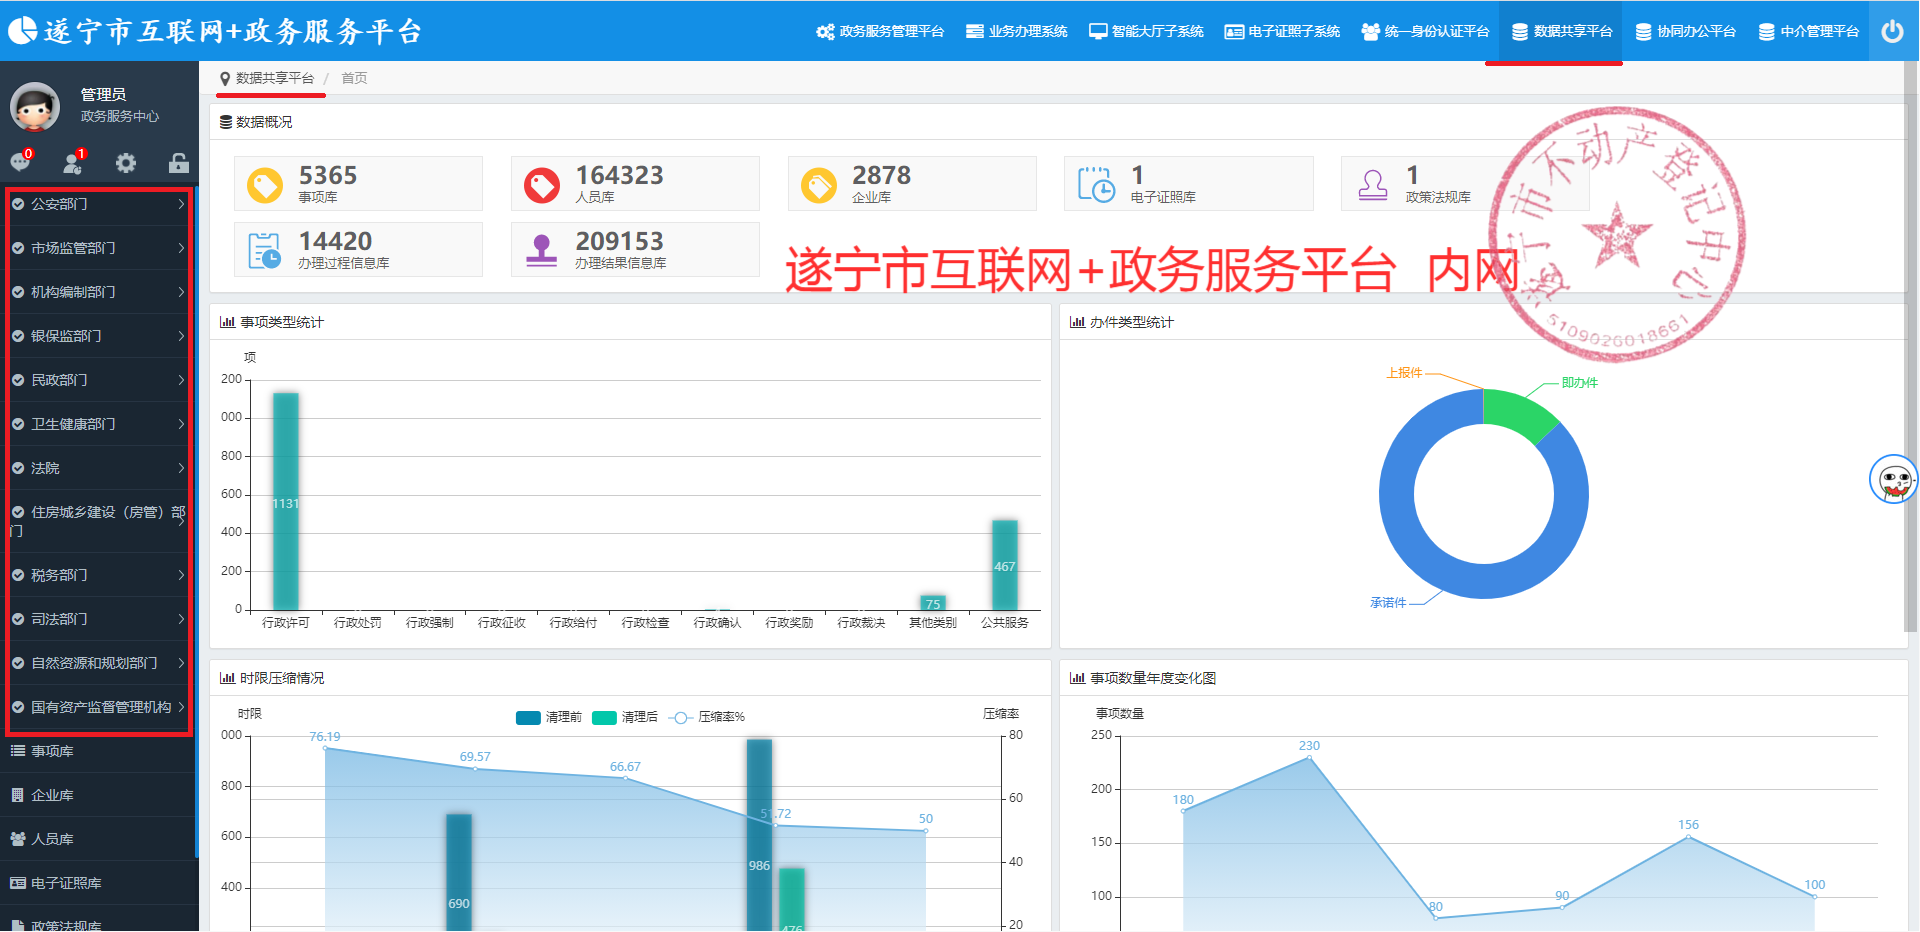Open the floating assistant robot icon
The image size is (1920, 932).
1893,480
